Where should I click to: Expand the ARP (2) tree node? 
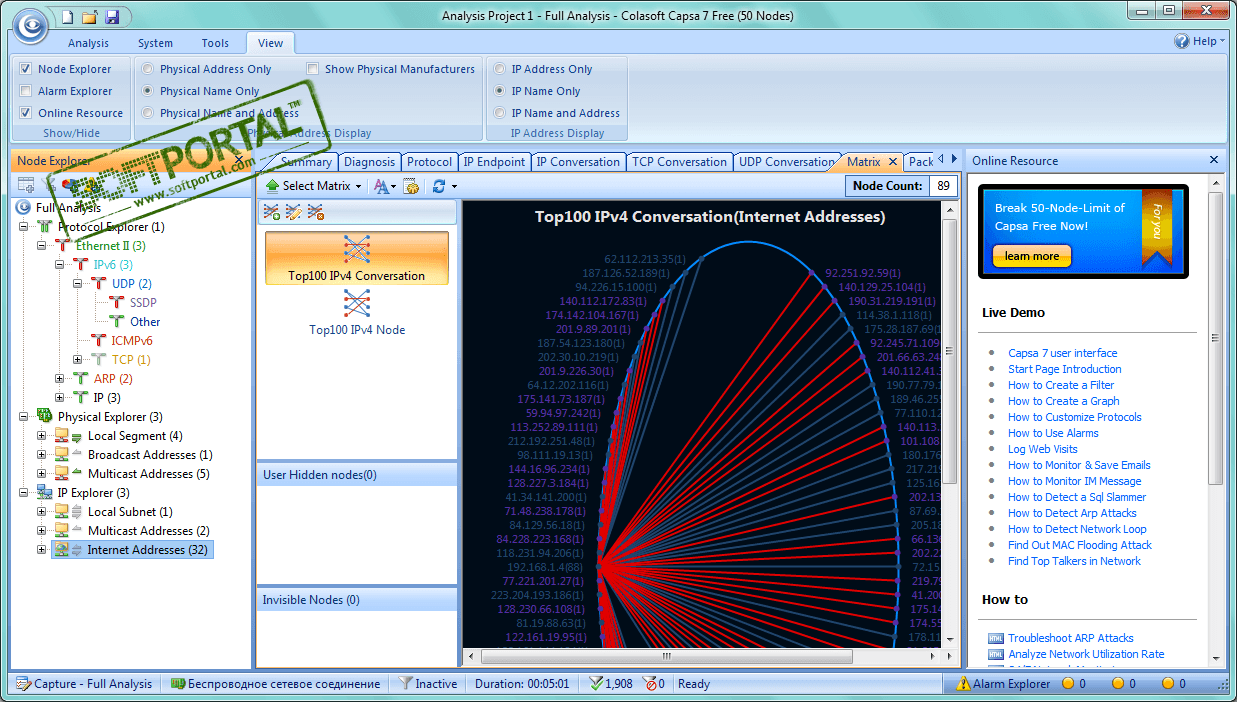click(x=60, y=379)
